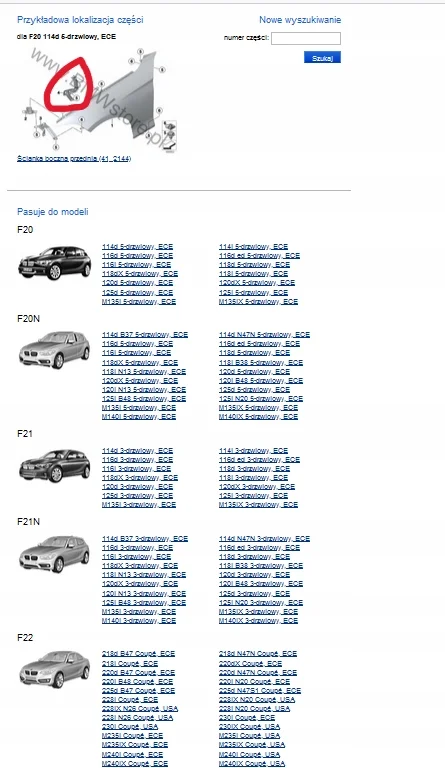Screen dimensions: 445x768
Task: Open the M140iX 3-drzwiowy, ECE link
Action: [x=258, y=621]
